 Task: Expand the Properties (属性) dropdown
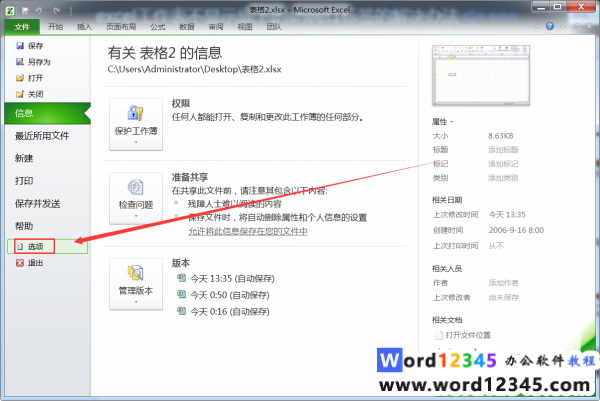[442, 122]
